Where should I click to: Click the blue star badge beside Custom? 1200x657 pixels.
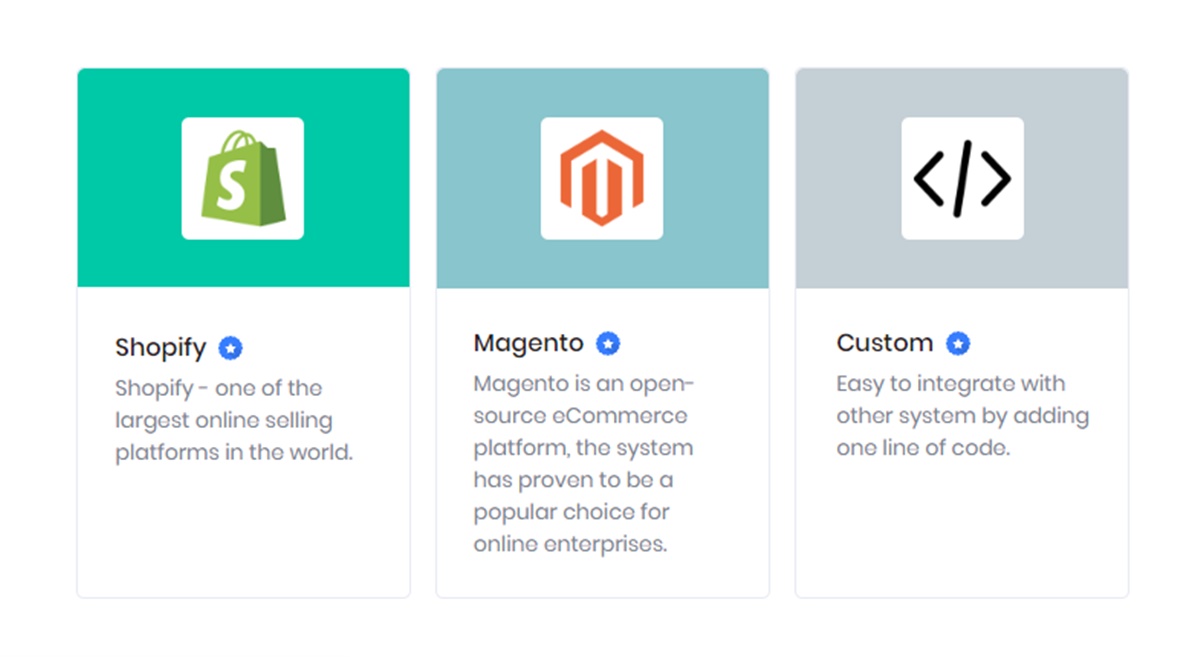pos(958,343)
